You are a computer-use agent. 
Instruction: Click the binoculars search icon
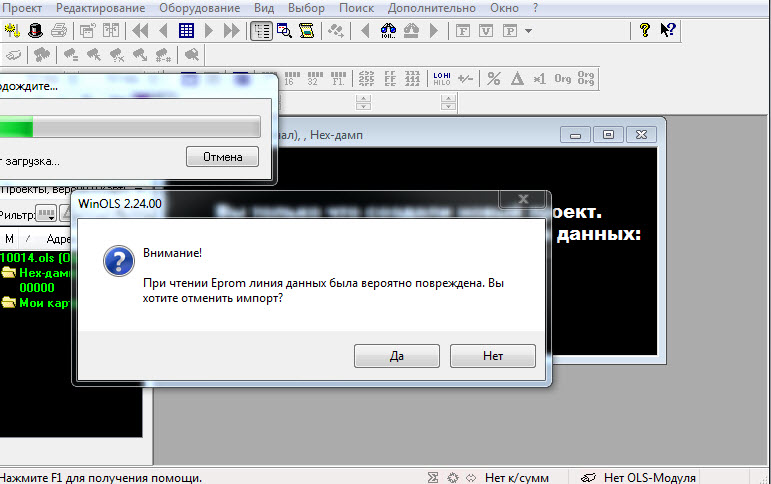pos(388,30)
